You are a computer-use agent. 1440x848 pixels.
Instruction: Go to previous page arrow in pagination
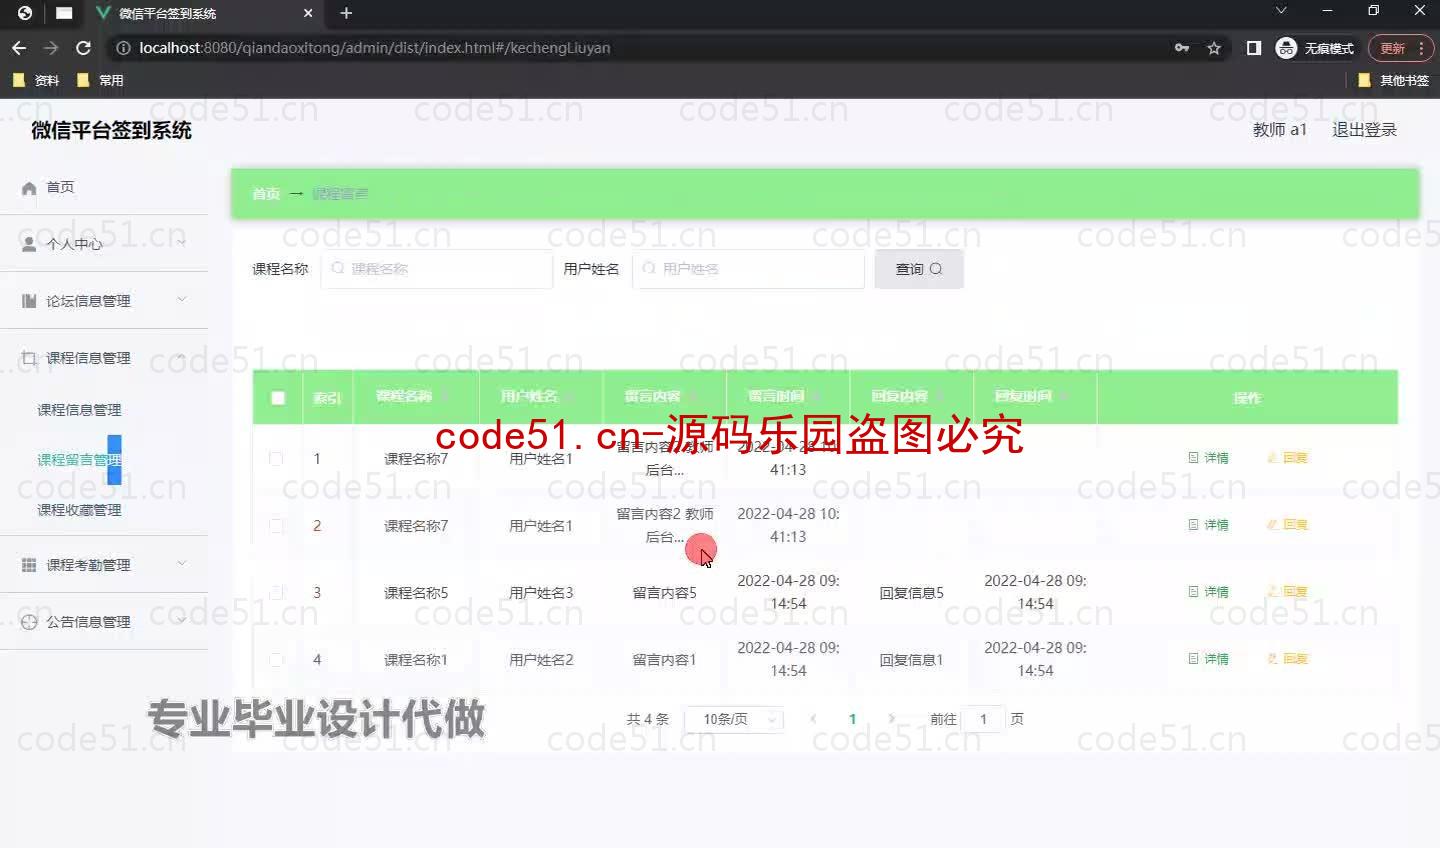pyautogui.click(x=813, y=719)
